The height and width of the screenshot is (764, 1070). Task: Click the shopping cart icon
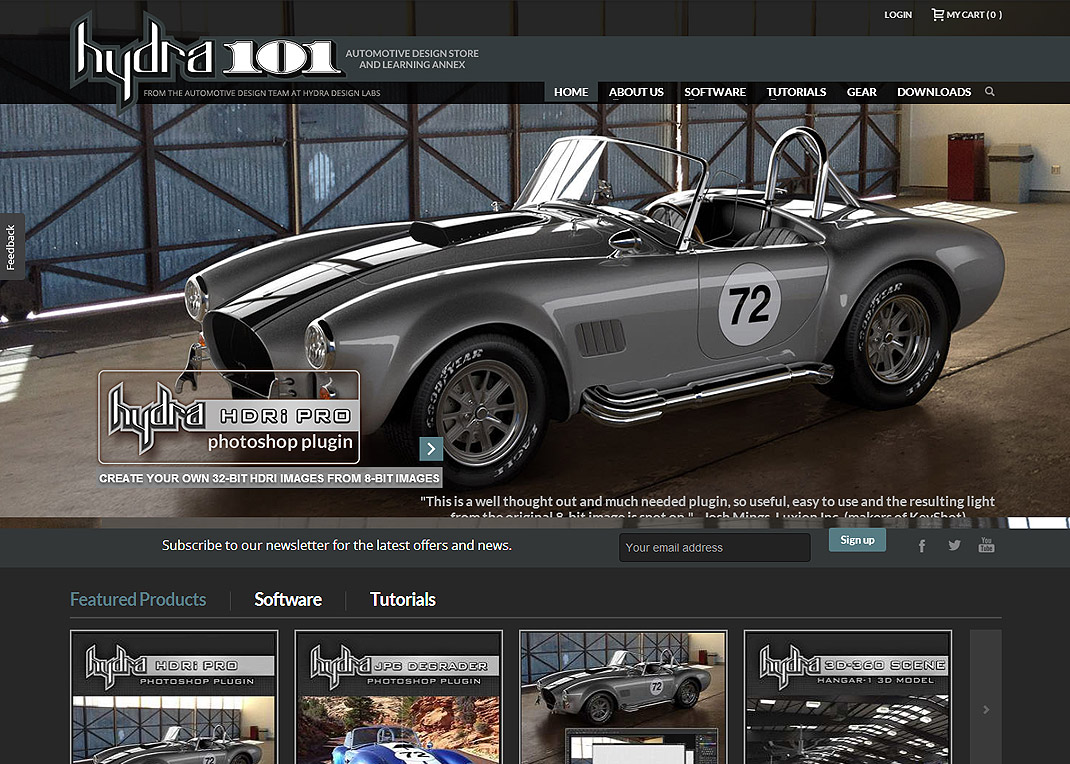(x=938, y=14)
